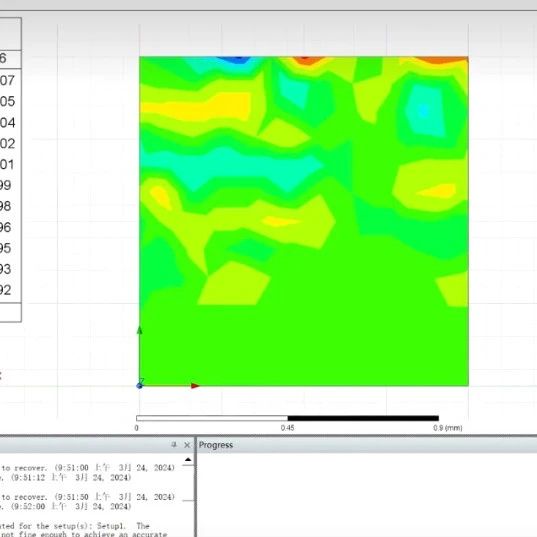
Task: Click the '0' scale bar label
Action: click(137, 428)
